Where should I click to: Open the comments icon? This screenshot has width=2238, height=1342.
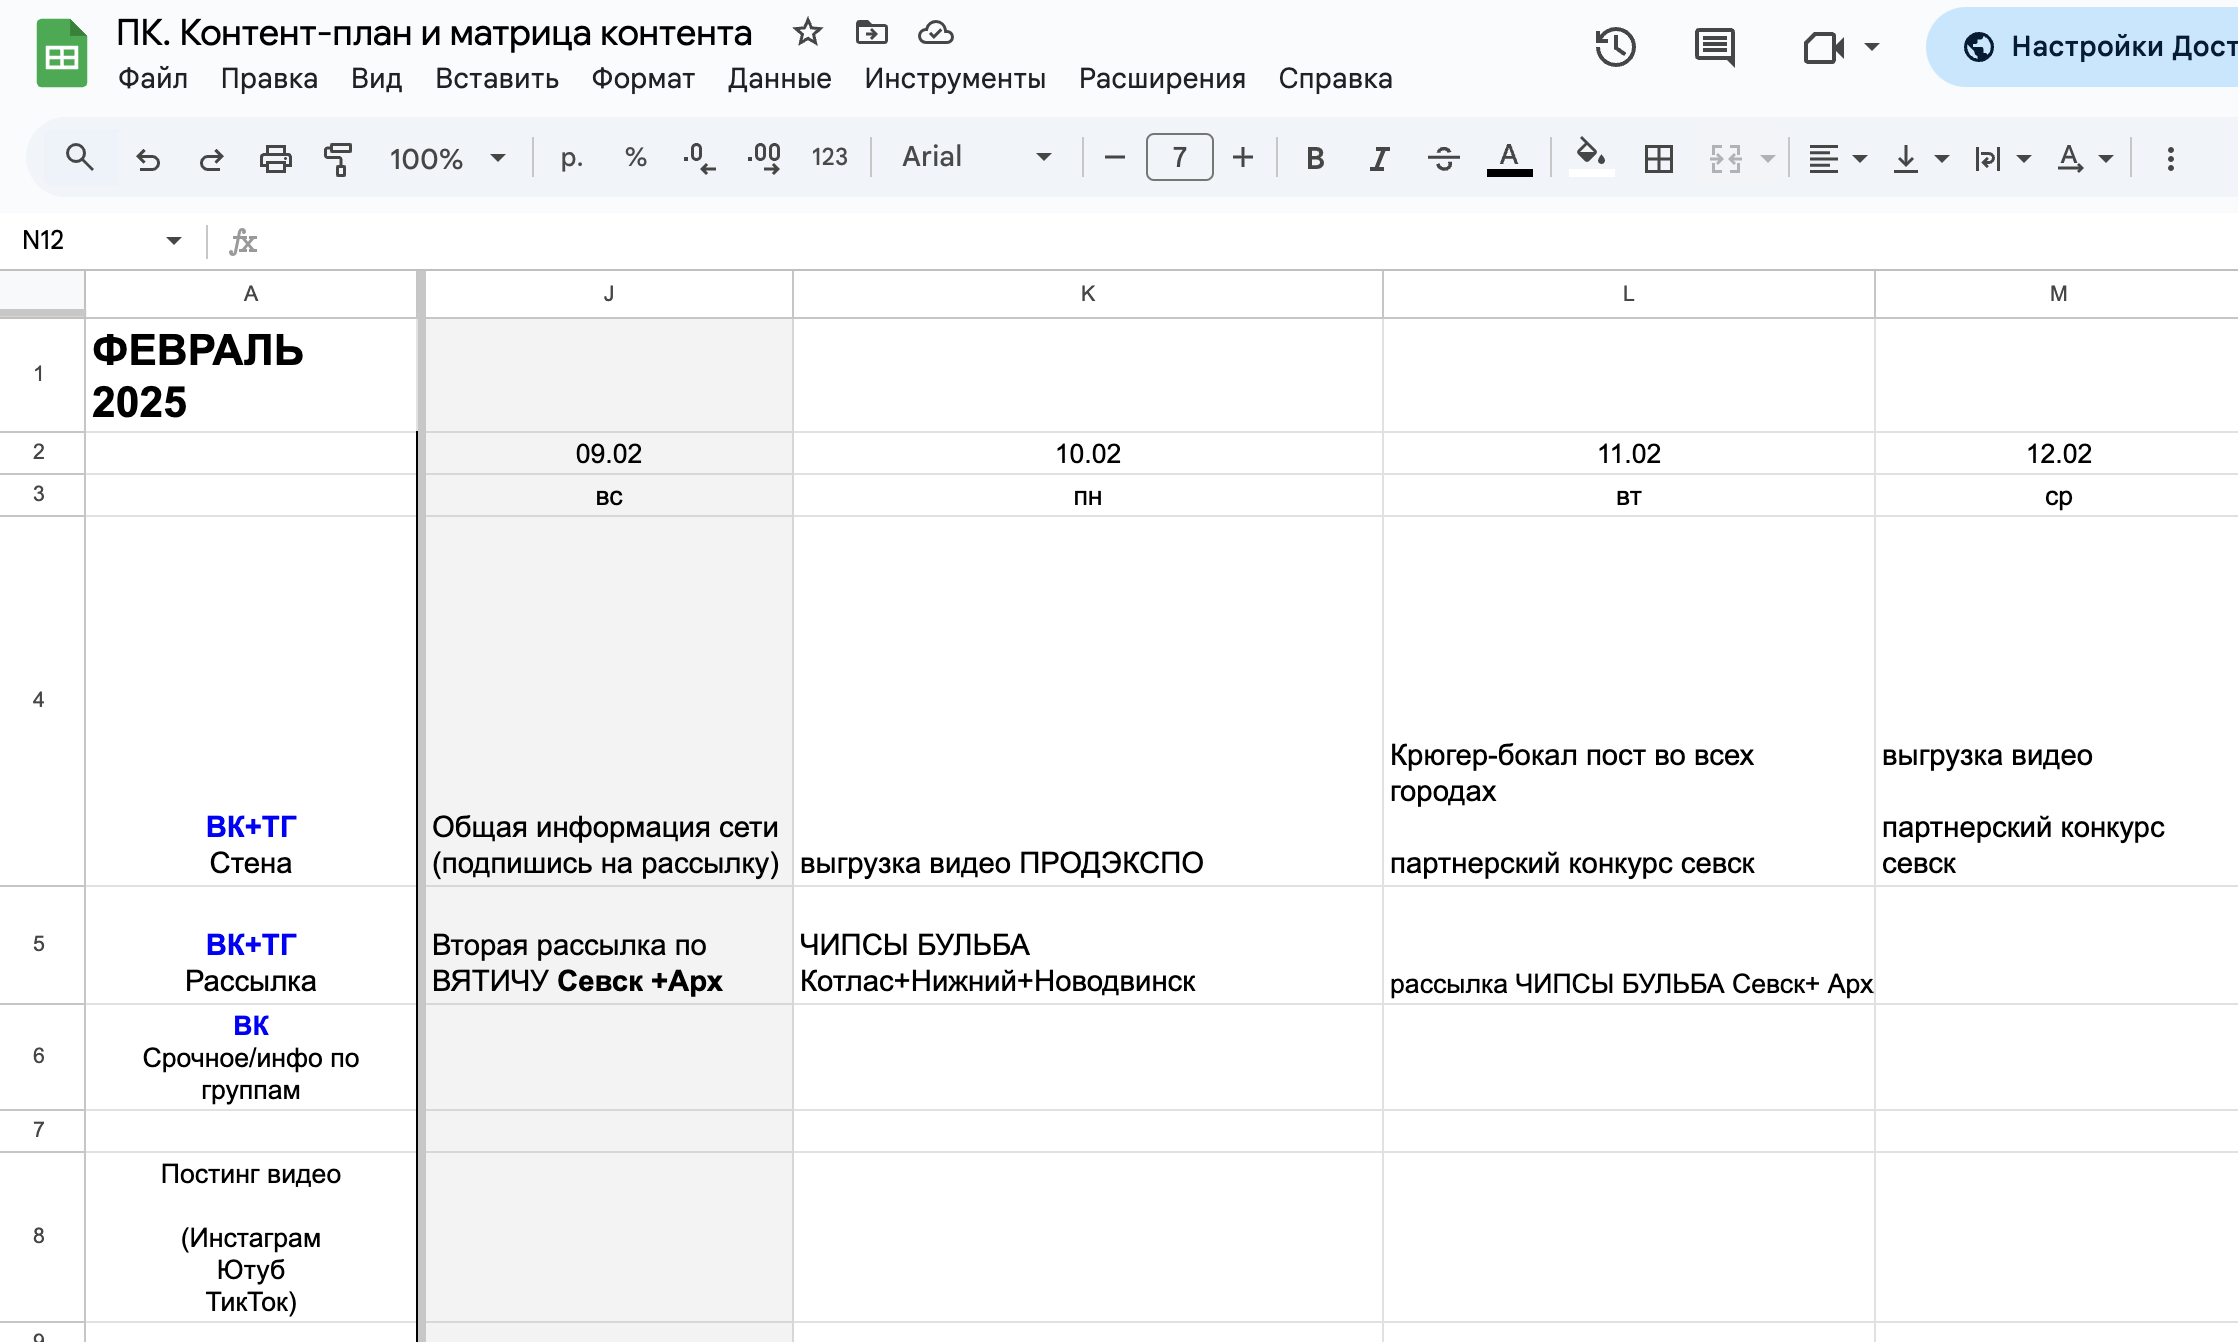click(x=1714, y=47)
